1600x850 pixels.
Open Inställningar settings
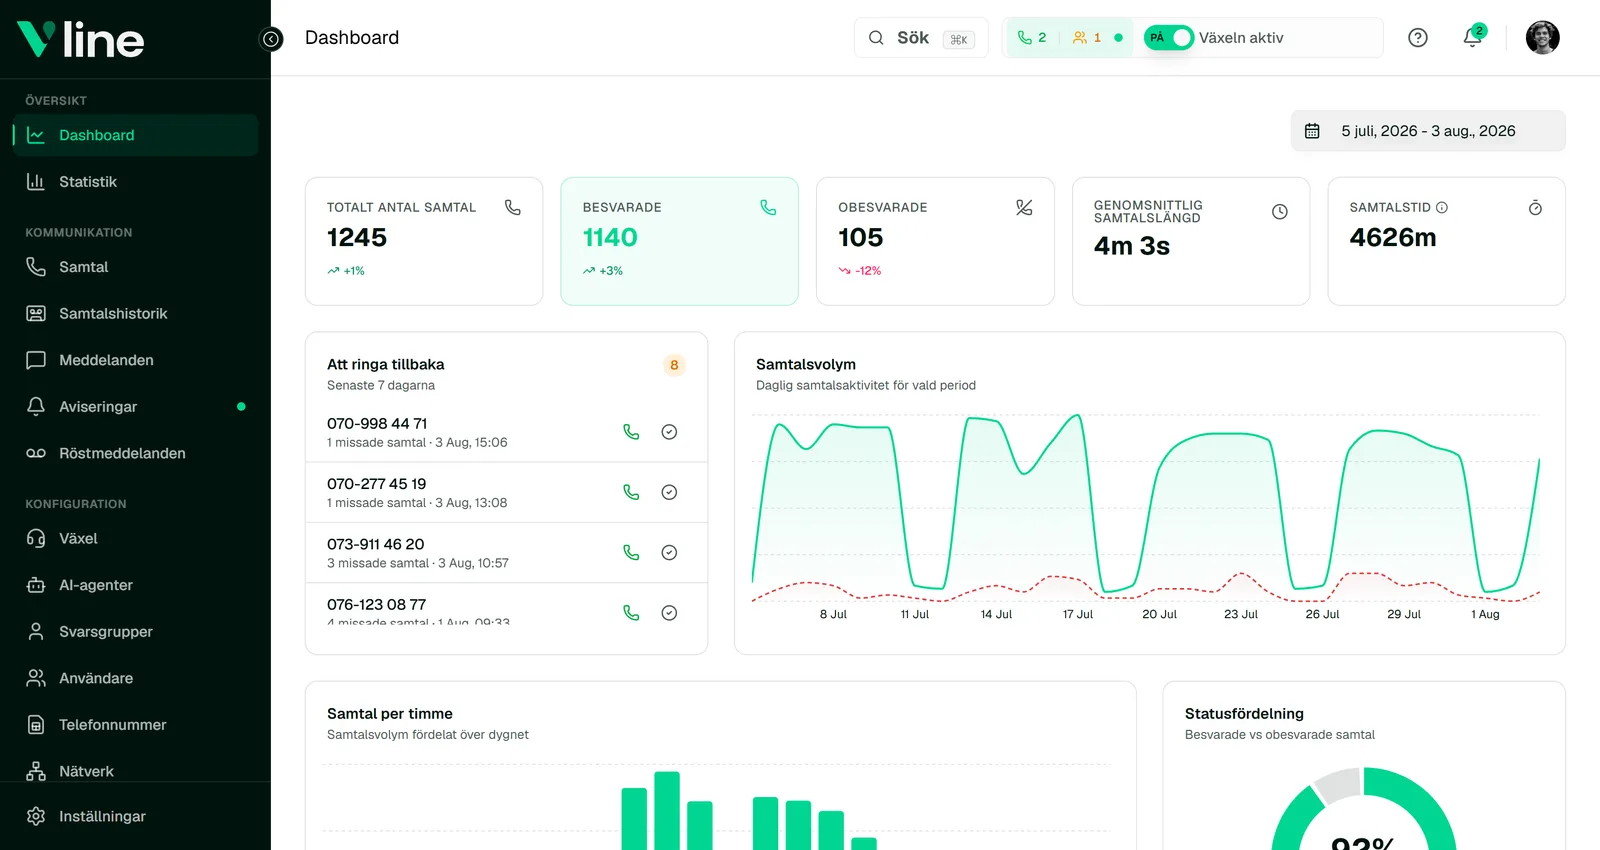(x=135, y=816)
